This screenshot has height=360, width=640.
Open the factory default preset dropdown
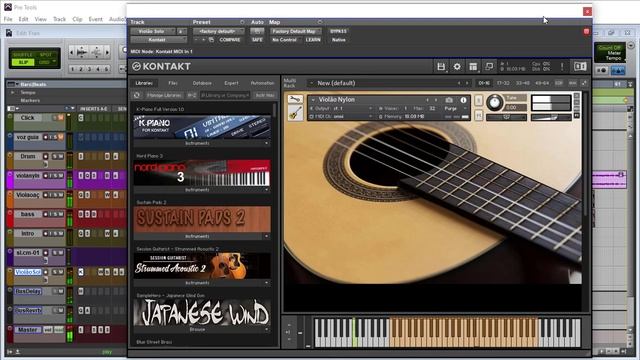tap(218, 31)
